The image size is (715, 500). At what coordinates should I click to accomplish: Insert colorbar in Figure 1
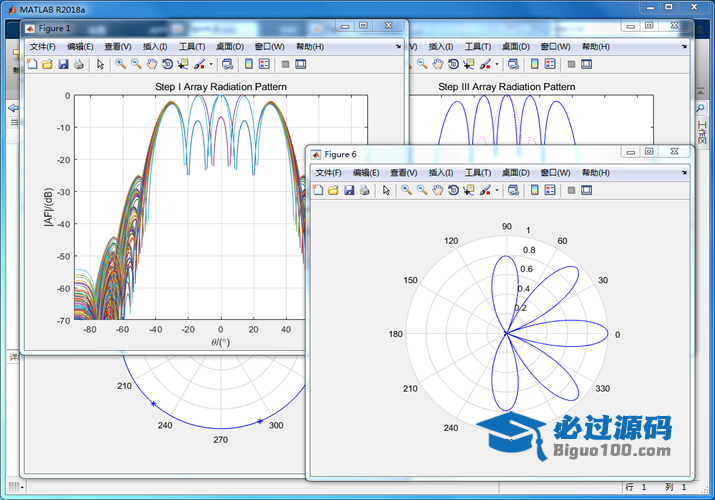coord(247,64)
